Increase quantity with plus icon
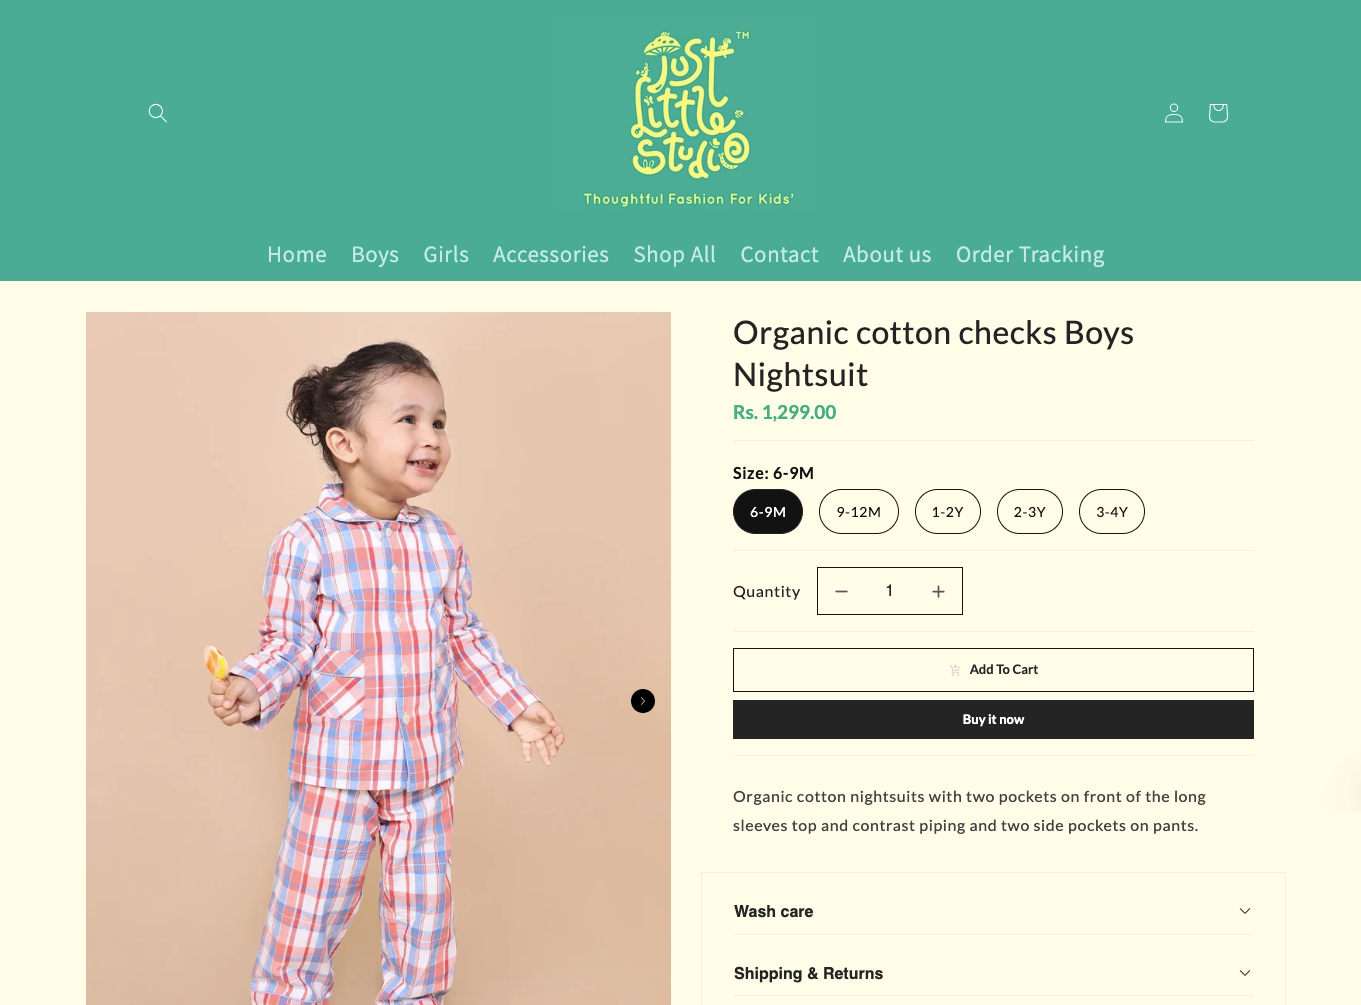 click(x=938, y=591)
